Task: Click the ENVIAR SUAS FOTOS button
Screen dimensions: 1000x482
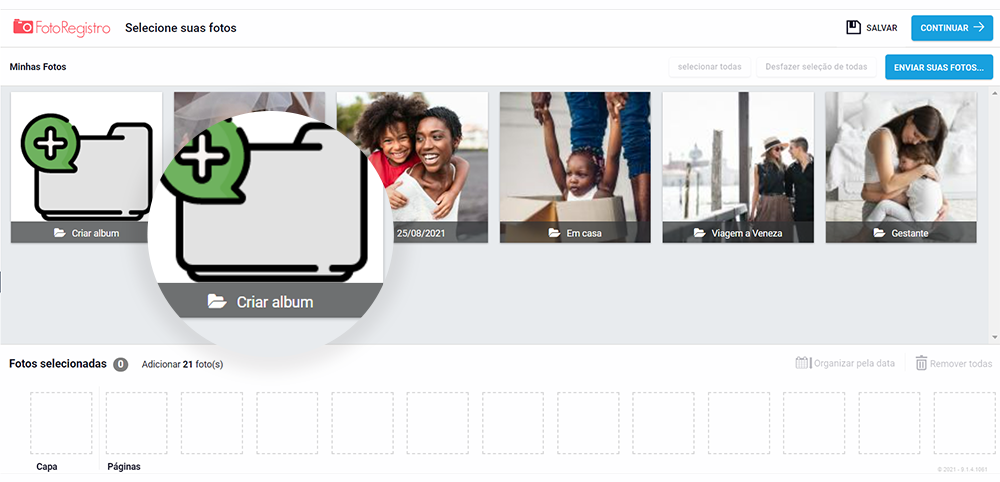Action: pyautogui.click(x=939, y=67)
